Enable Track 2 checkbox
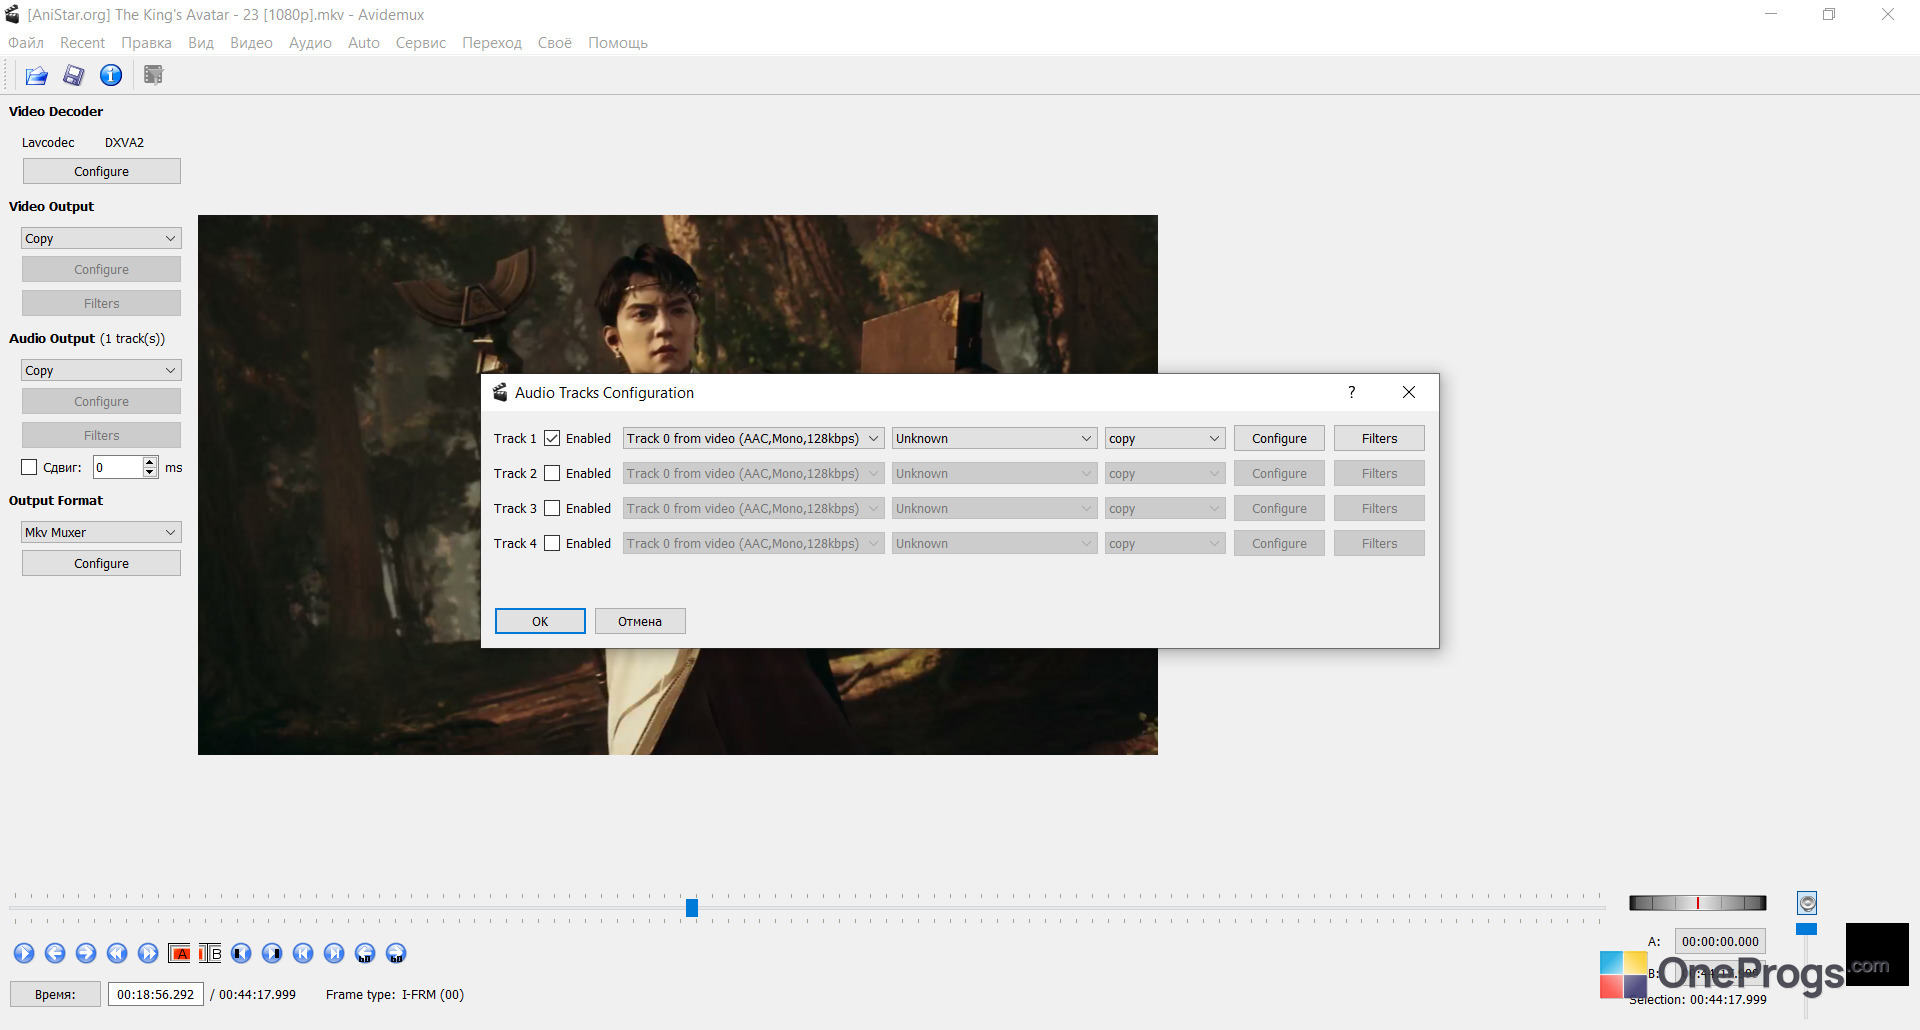Screen dimensions: 1920x1030 point(552,473)
